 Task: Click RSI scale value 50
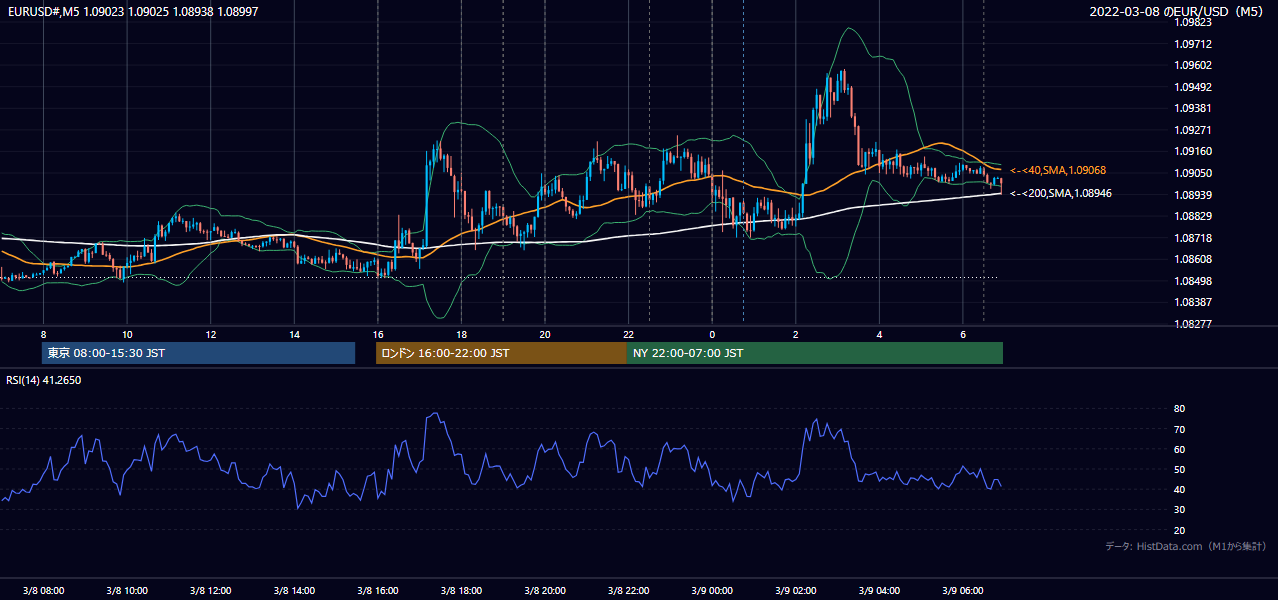(1180, 469)
